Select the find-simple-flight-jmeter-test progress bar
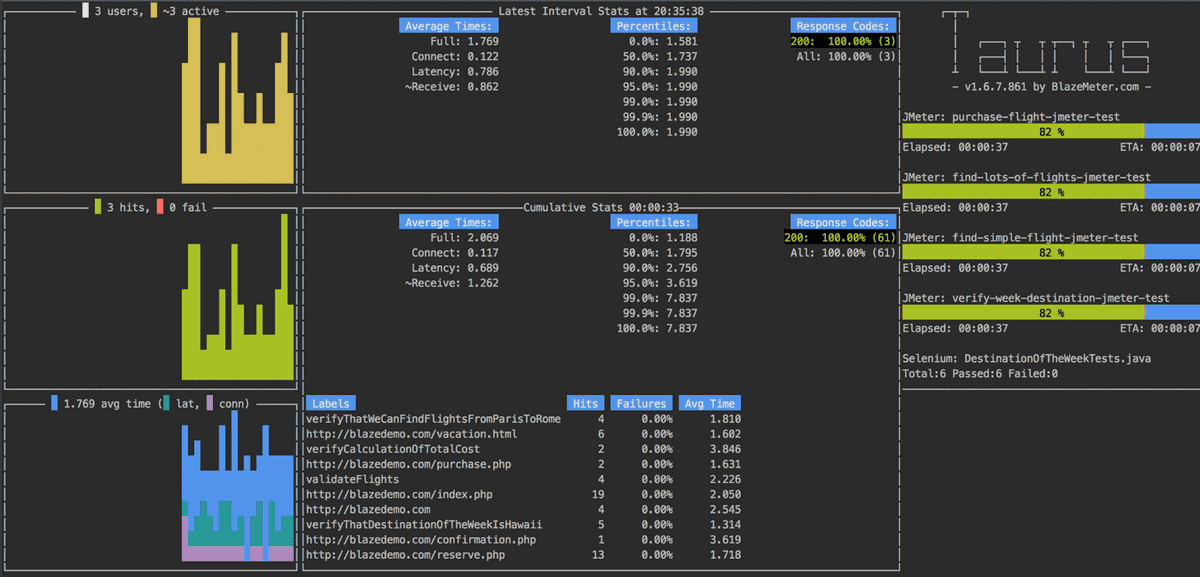The height and width of the screenshot is (577, 1200). tap(1051, 253)
